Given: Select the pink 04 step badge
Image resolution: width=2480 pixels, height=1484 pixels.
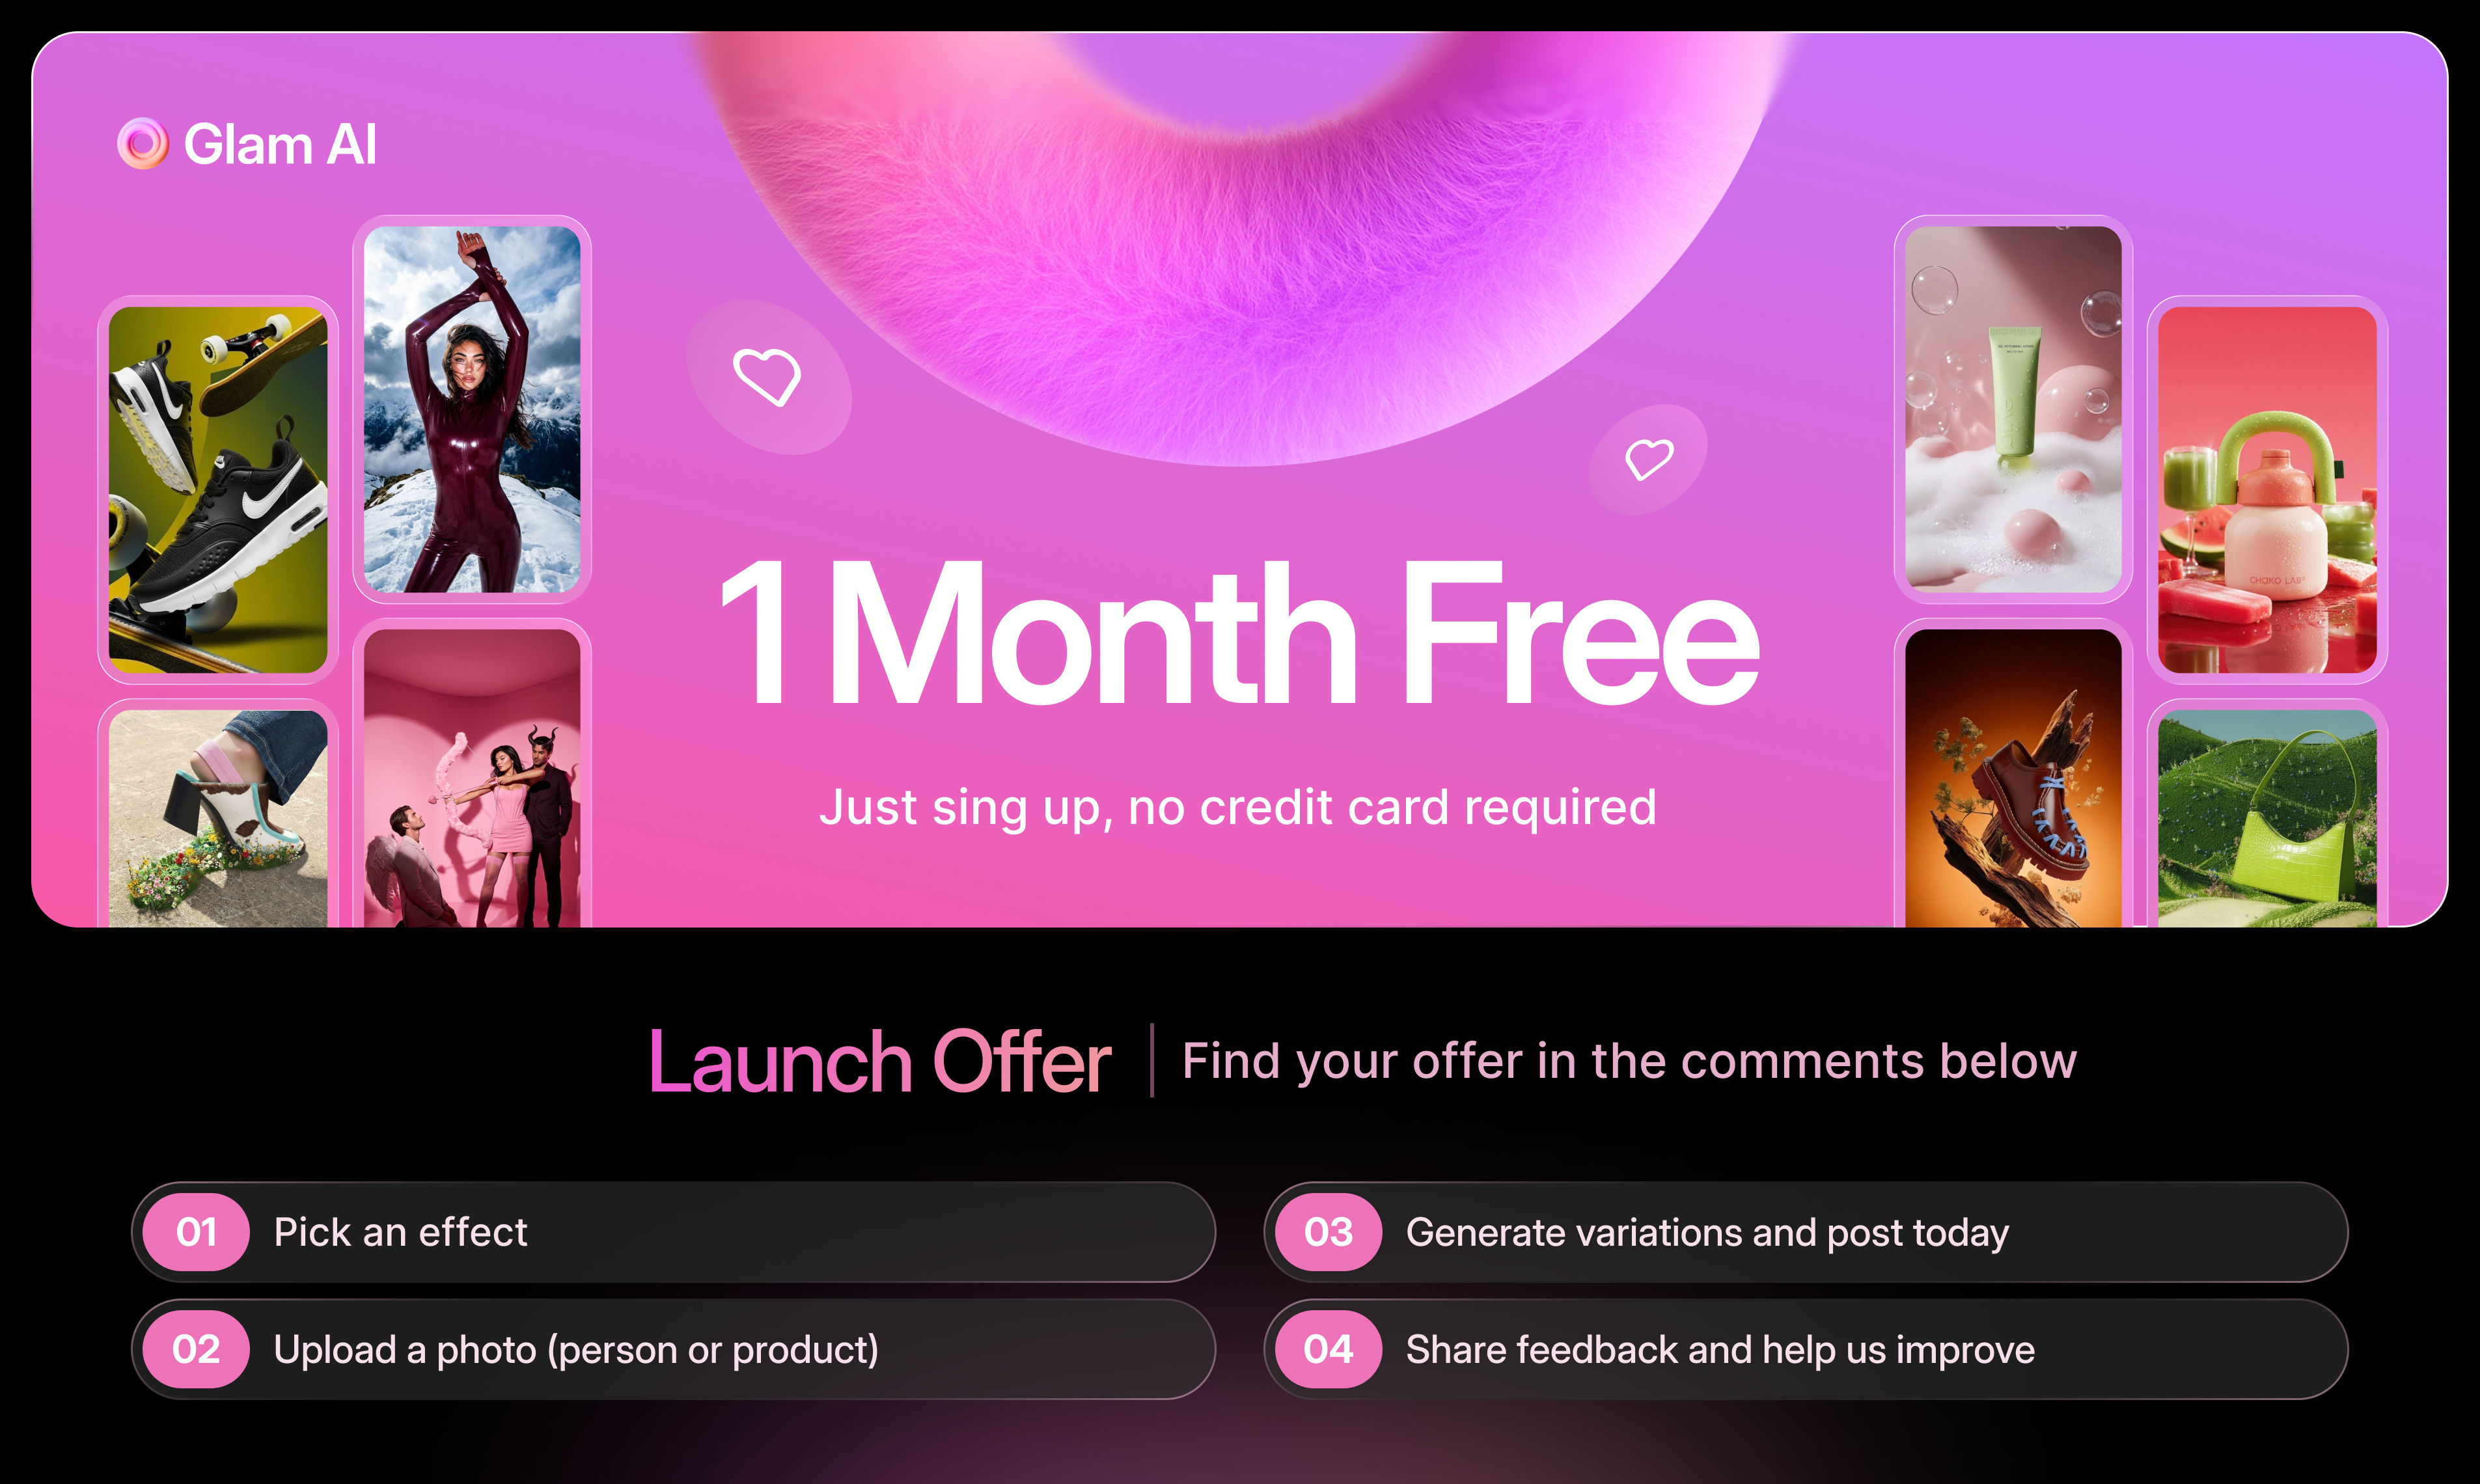Looking at the screenshot, I should [x=1328, y=1349].
